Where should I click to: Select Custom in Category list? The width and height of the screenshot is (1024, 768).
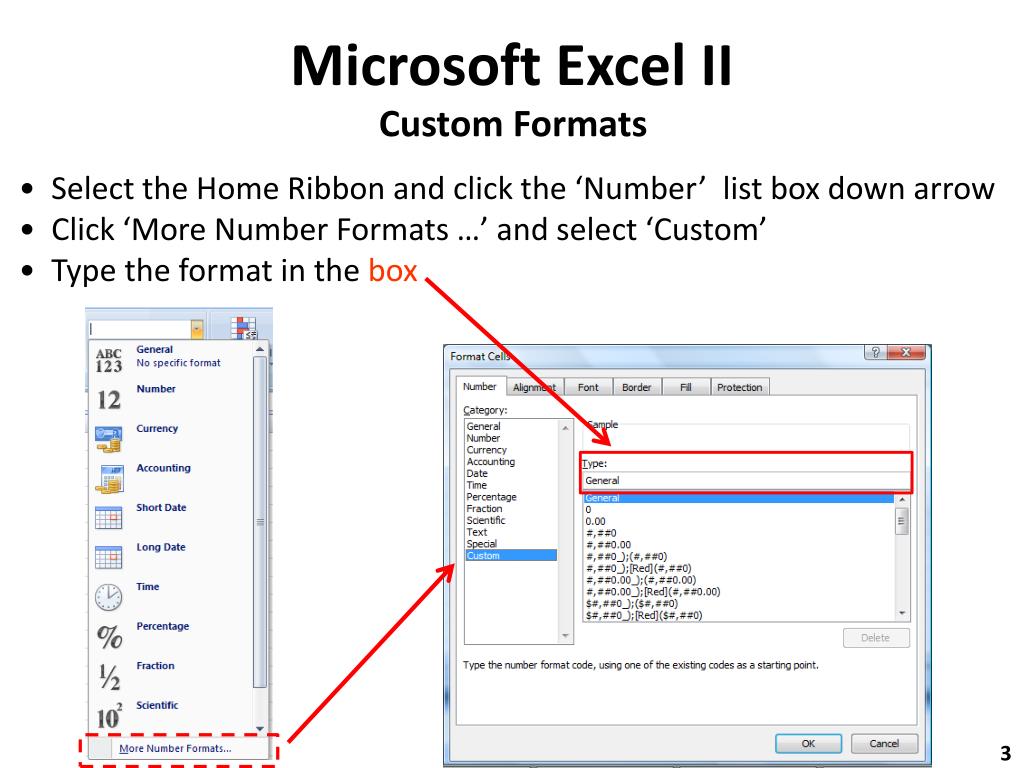511,555
